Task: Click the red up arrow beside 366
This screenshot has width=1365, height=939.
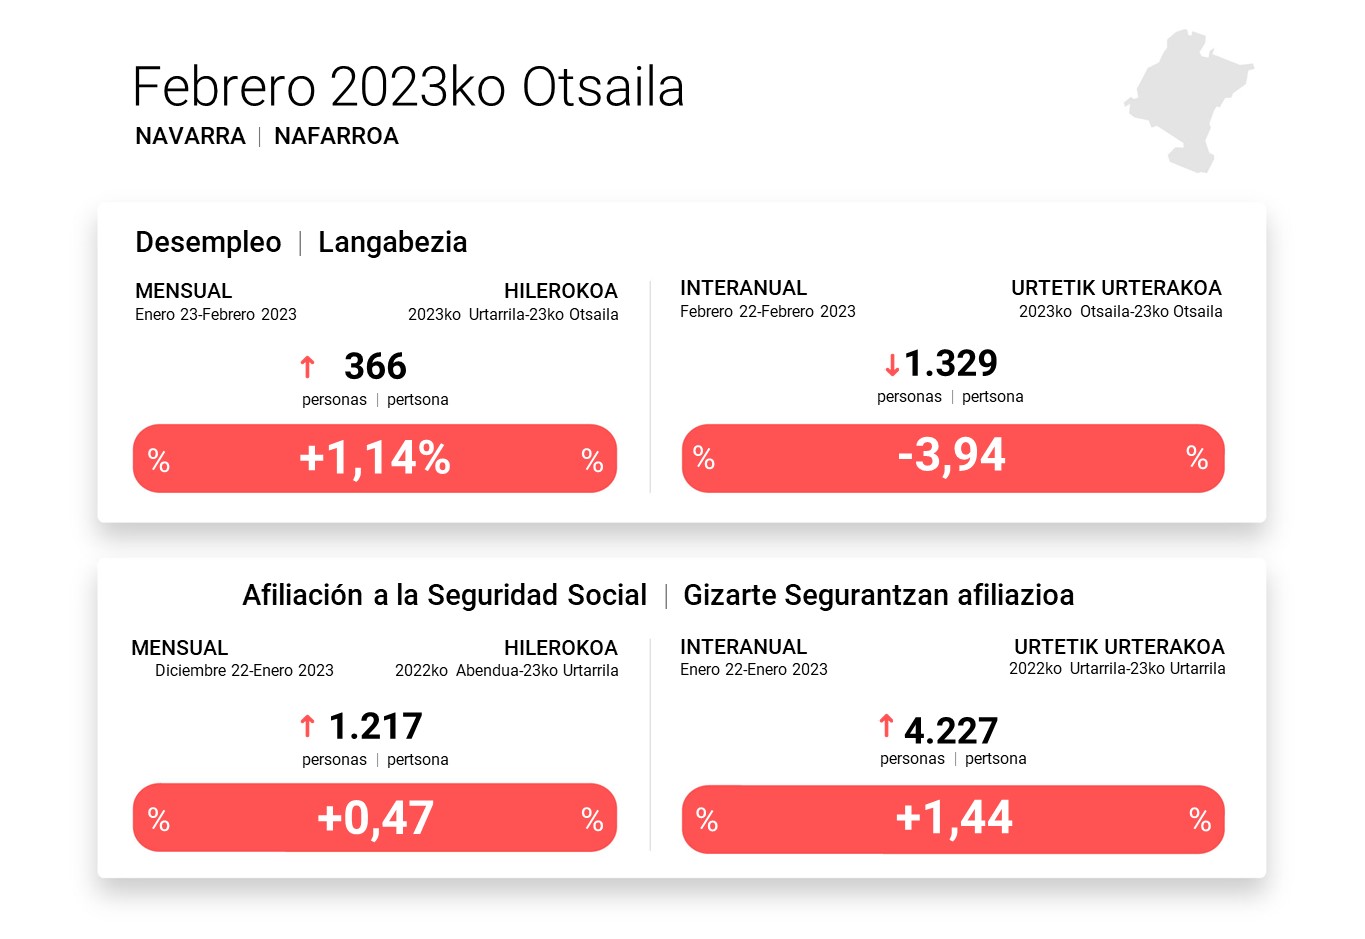Action: (x=308, y=367)
